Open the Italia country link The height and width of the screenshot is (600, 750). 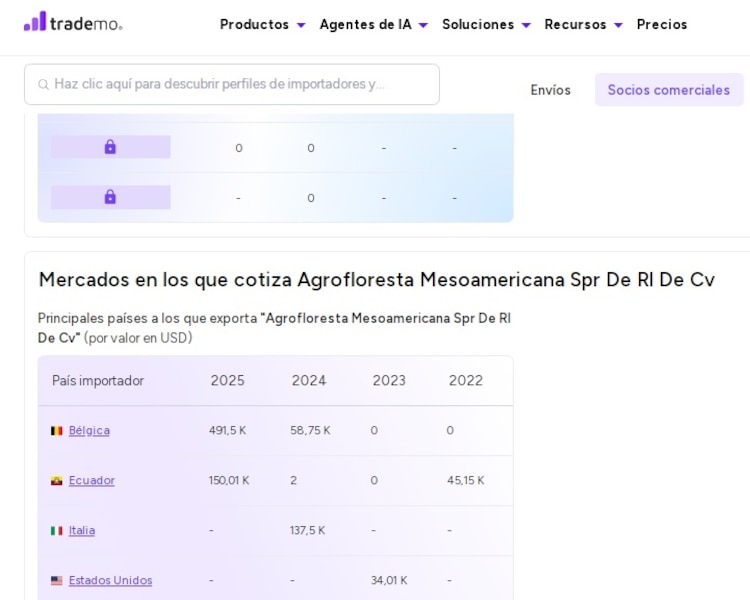81,530
